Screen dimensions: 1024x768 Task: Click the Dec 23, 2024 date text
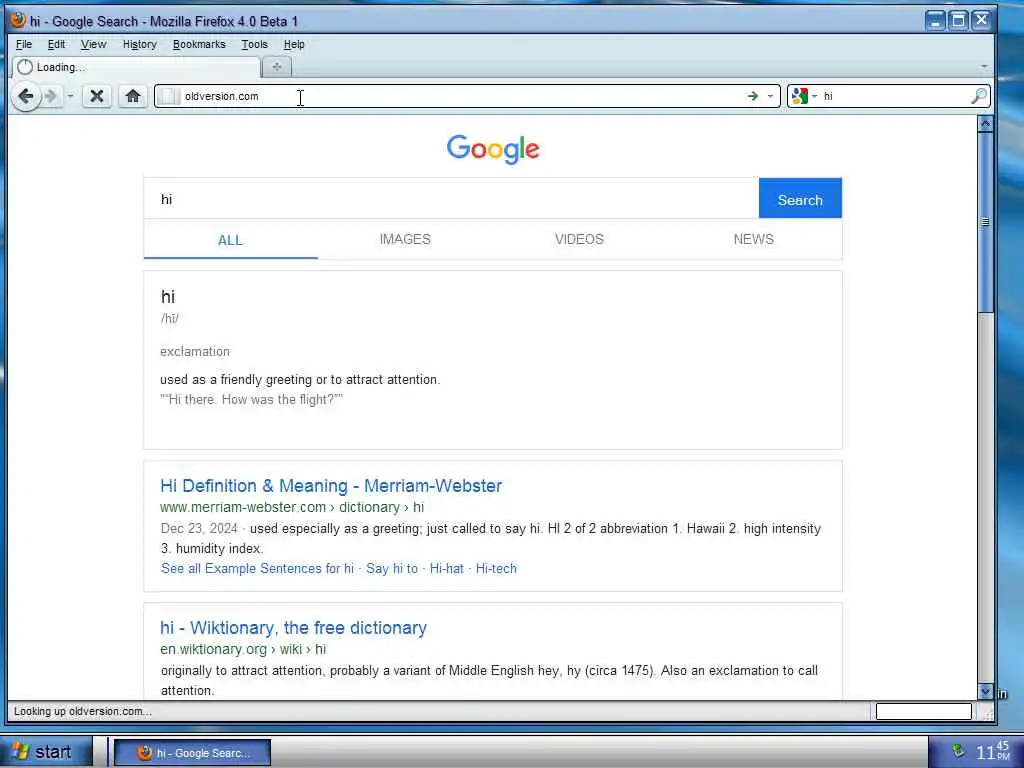pyautogui.click(x=199, y=529)
